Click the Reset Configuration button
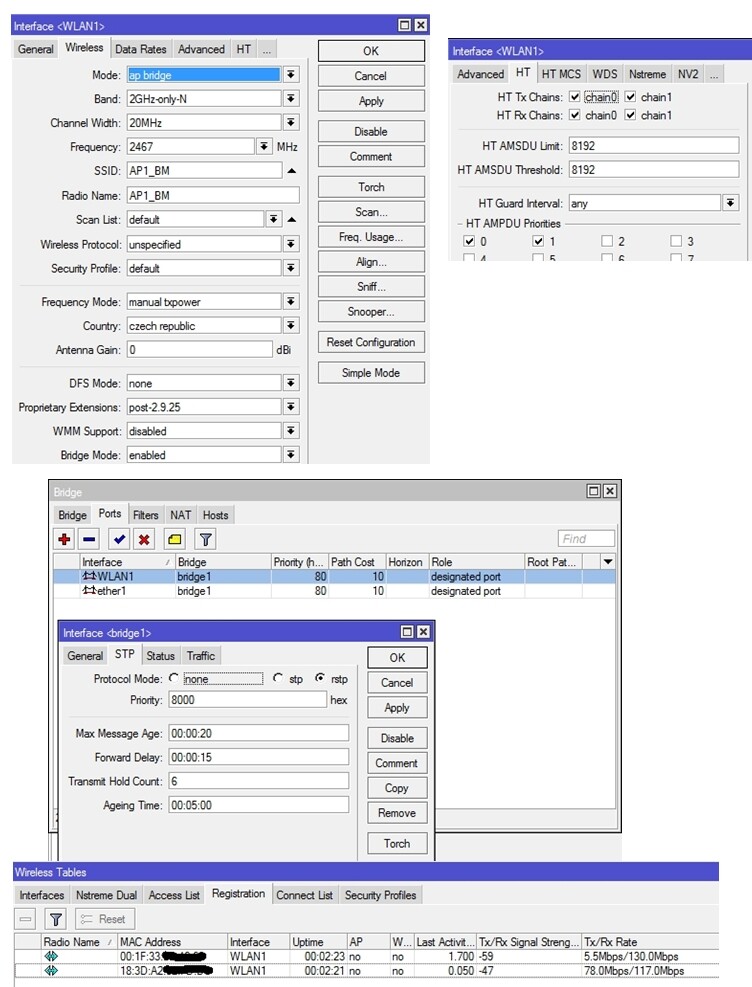 coord(371,342)
